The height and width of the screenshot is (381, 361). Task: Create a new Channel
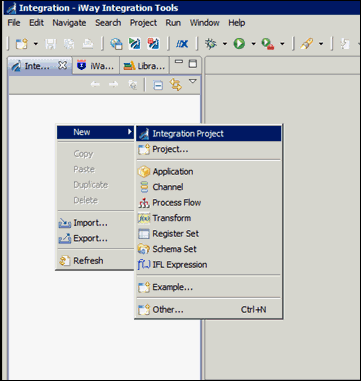pos(209,187)
